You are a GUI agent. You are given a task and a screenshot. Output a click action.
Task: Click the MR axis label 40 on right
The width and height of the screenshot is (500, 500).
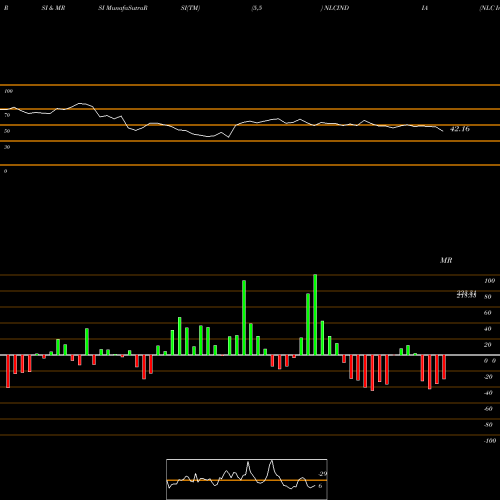coord(488,329)
